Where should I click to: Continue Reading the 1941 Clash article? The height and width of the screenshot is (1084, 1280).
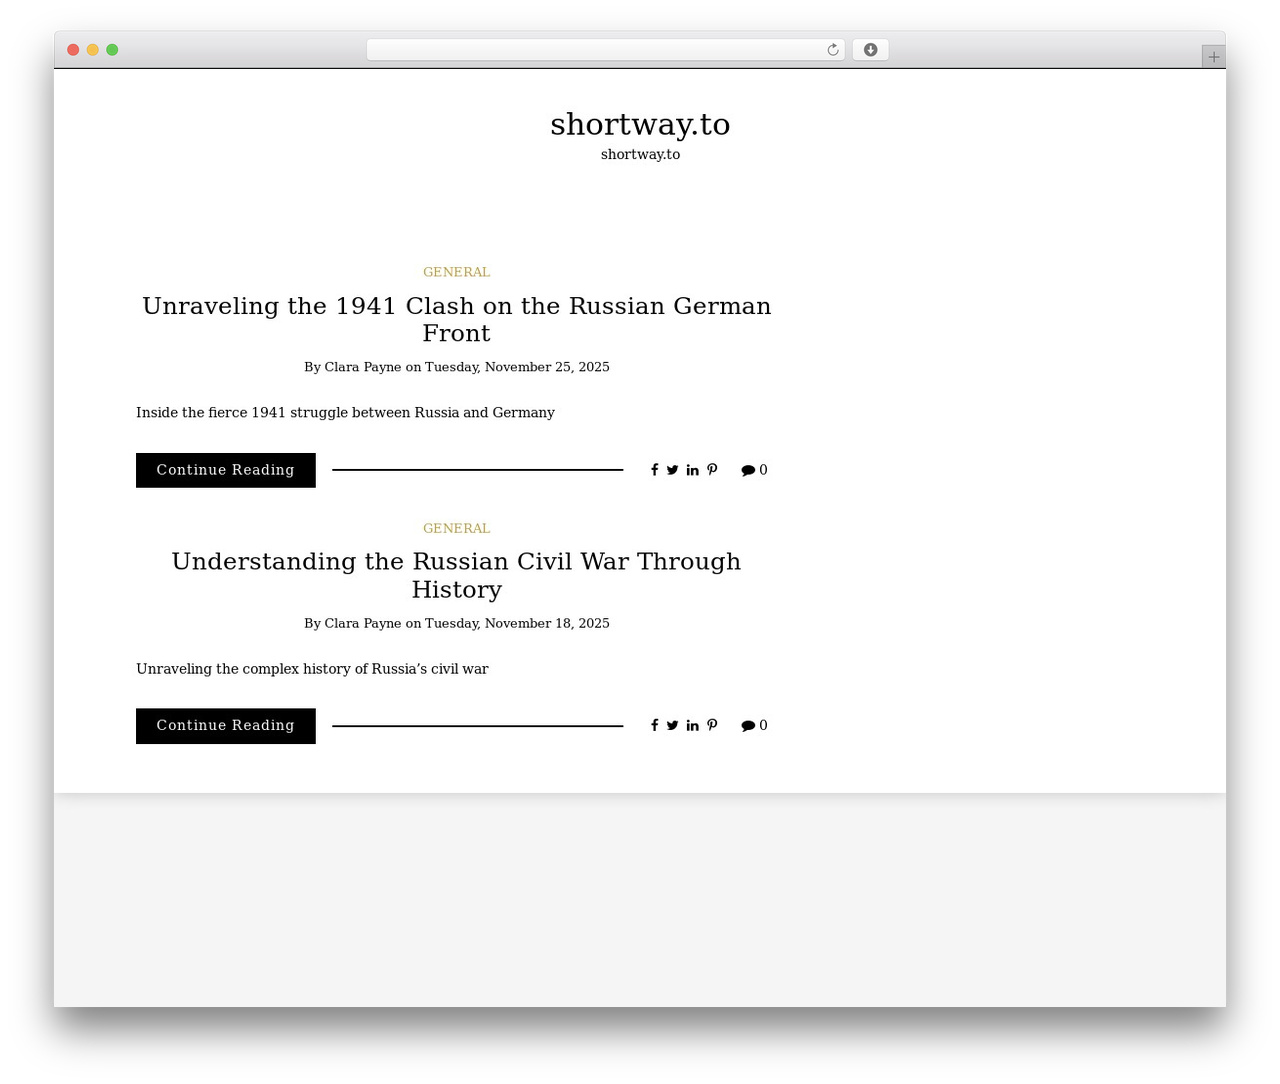[226, 470]
